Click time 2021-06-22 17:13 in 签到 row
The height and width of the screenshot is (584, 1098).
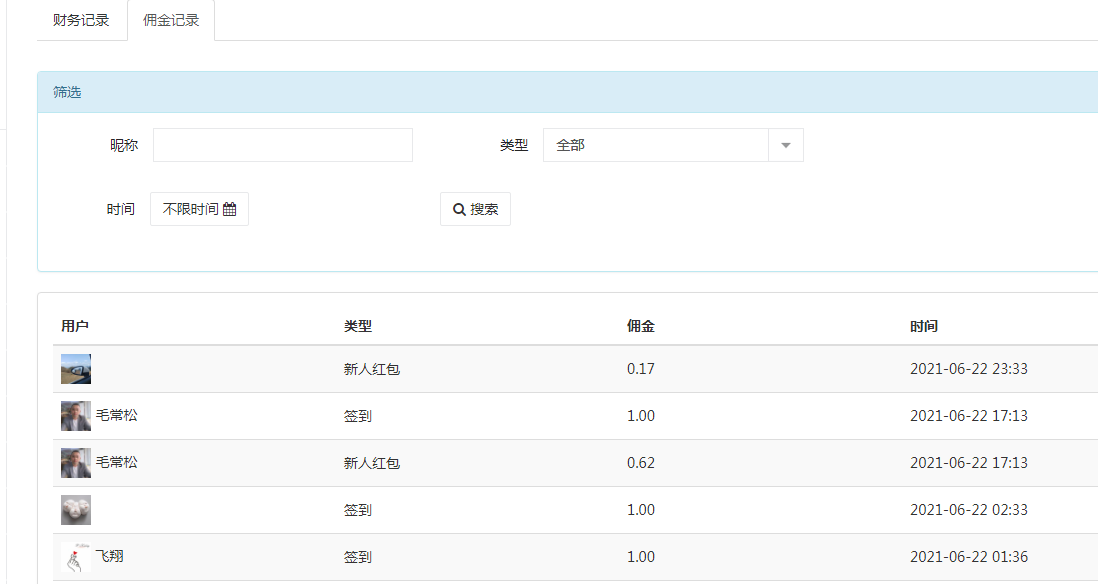(x=969, y=416)
